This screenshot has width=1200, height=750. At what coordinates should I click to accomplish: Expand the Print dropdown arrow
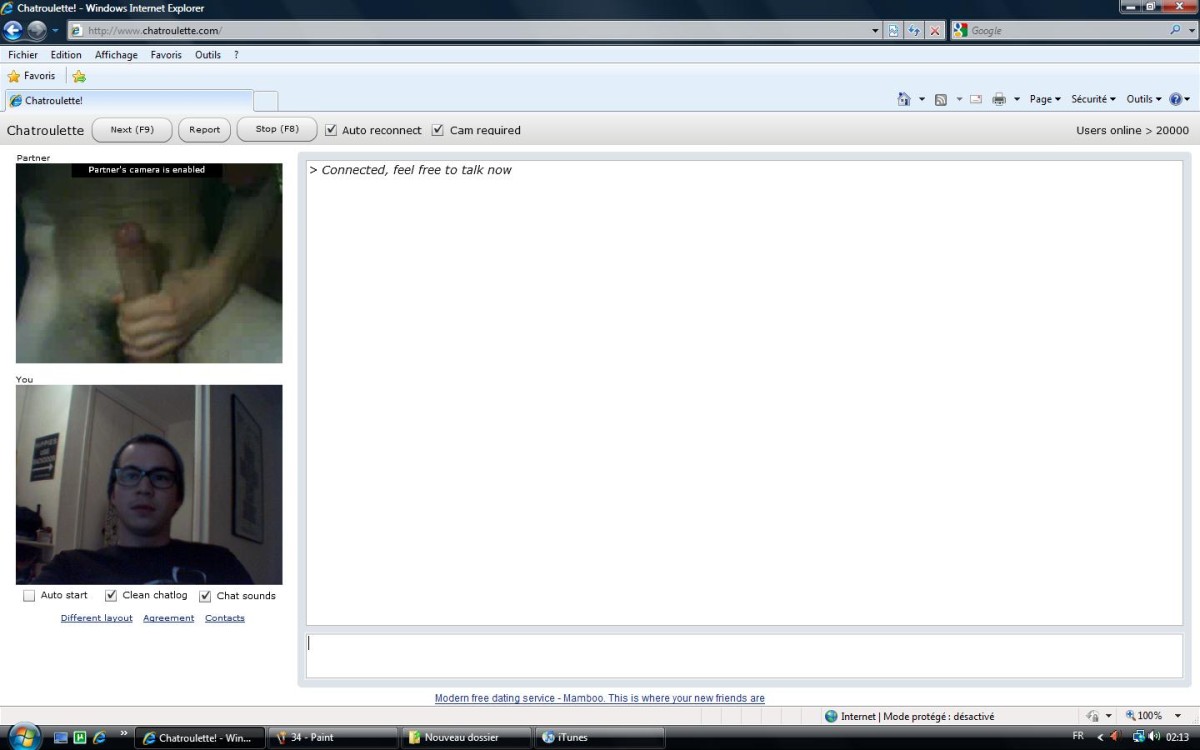[x=1017, y=99]
